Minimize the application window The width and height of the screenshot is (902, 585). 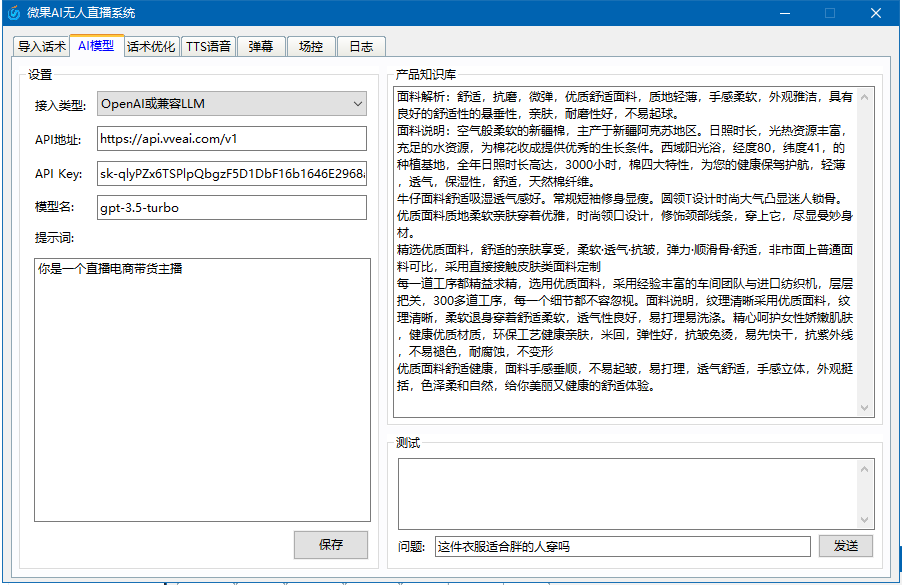pos(784,13)
